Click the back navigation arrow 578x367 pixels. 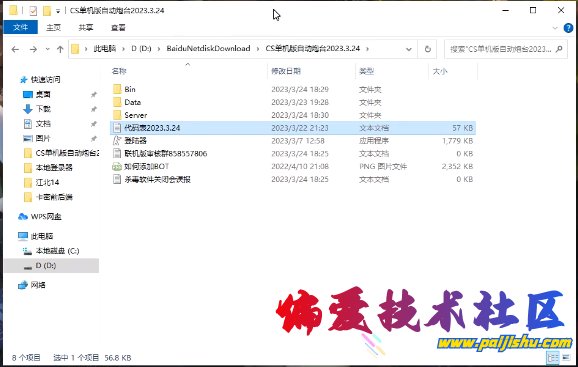[x=15, y=49]
